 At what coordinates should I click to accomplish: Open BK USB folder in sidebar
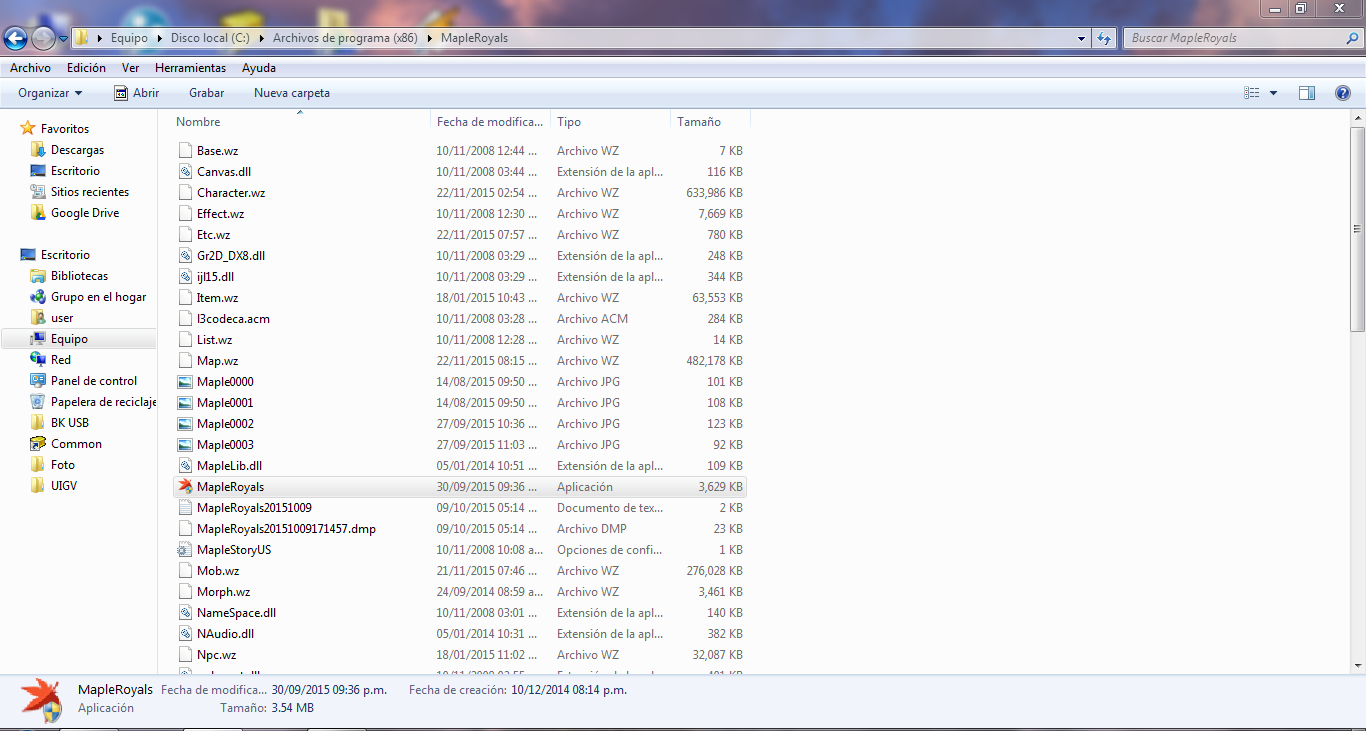click(x=70, y=423)
